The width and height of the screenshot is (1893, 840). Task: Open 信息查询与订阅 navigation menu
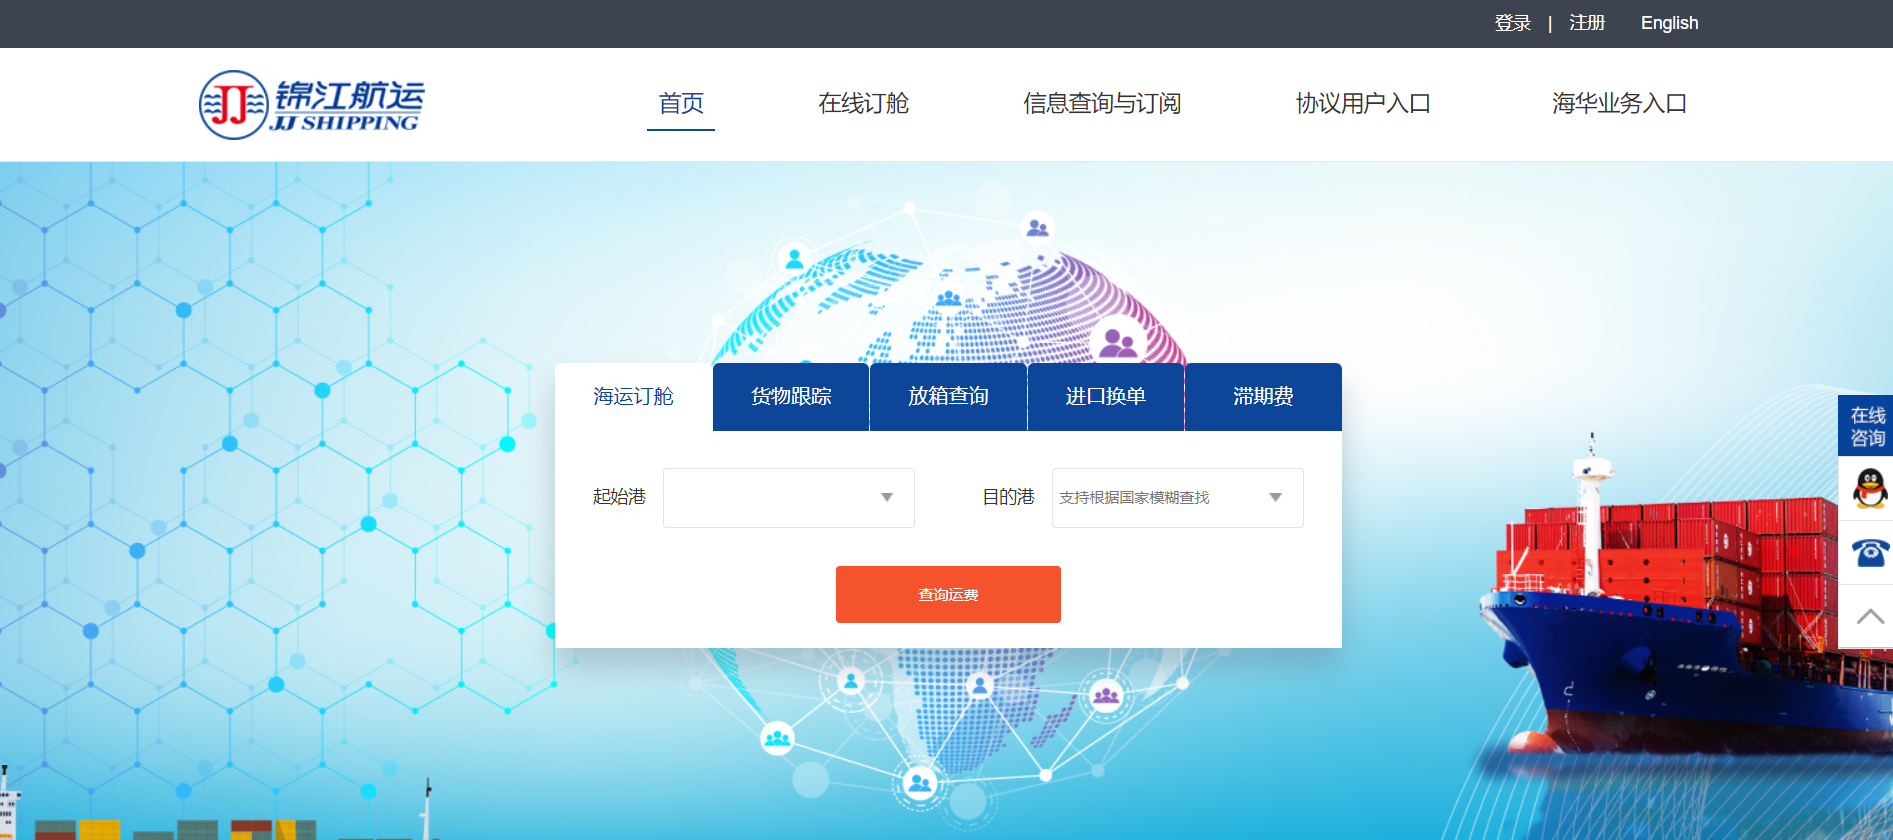pyautogui.click(x=1102, y=103)
